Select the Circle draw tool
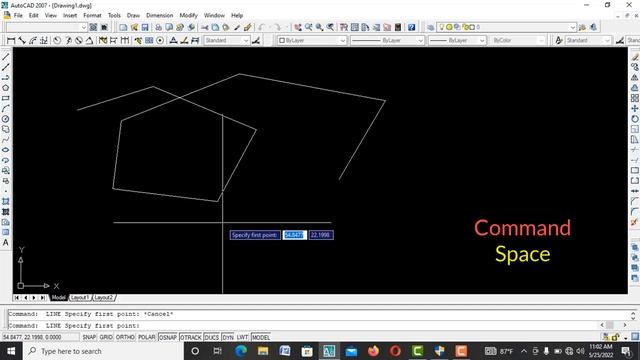The height and width of the screenshot is (360, 640). pyautogui.click(x=6, y=119)
